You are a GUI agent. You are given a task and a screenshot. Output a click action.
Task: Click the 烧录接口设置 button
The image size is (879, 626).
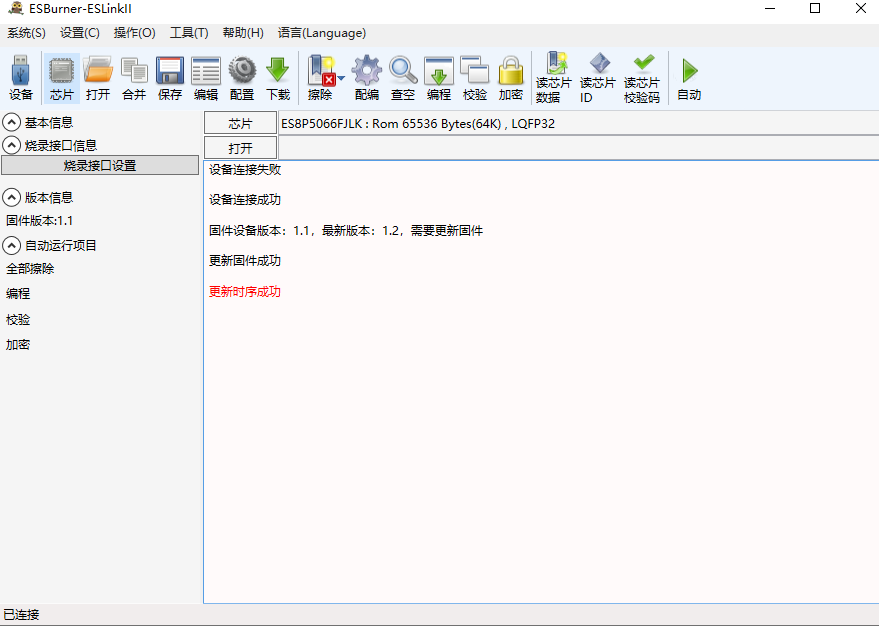tap(100, 165)
